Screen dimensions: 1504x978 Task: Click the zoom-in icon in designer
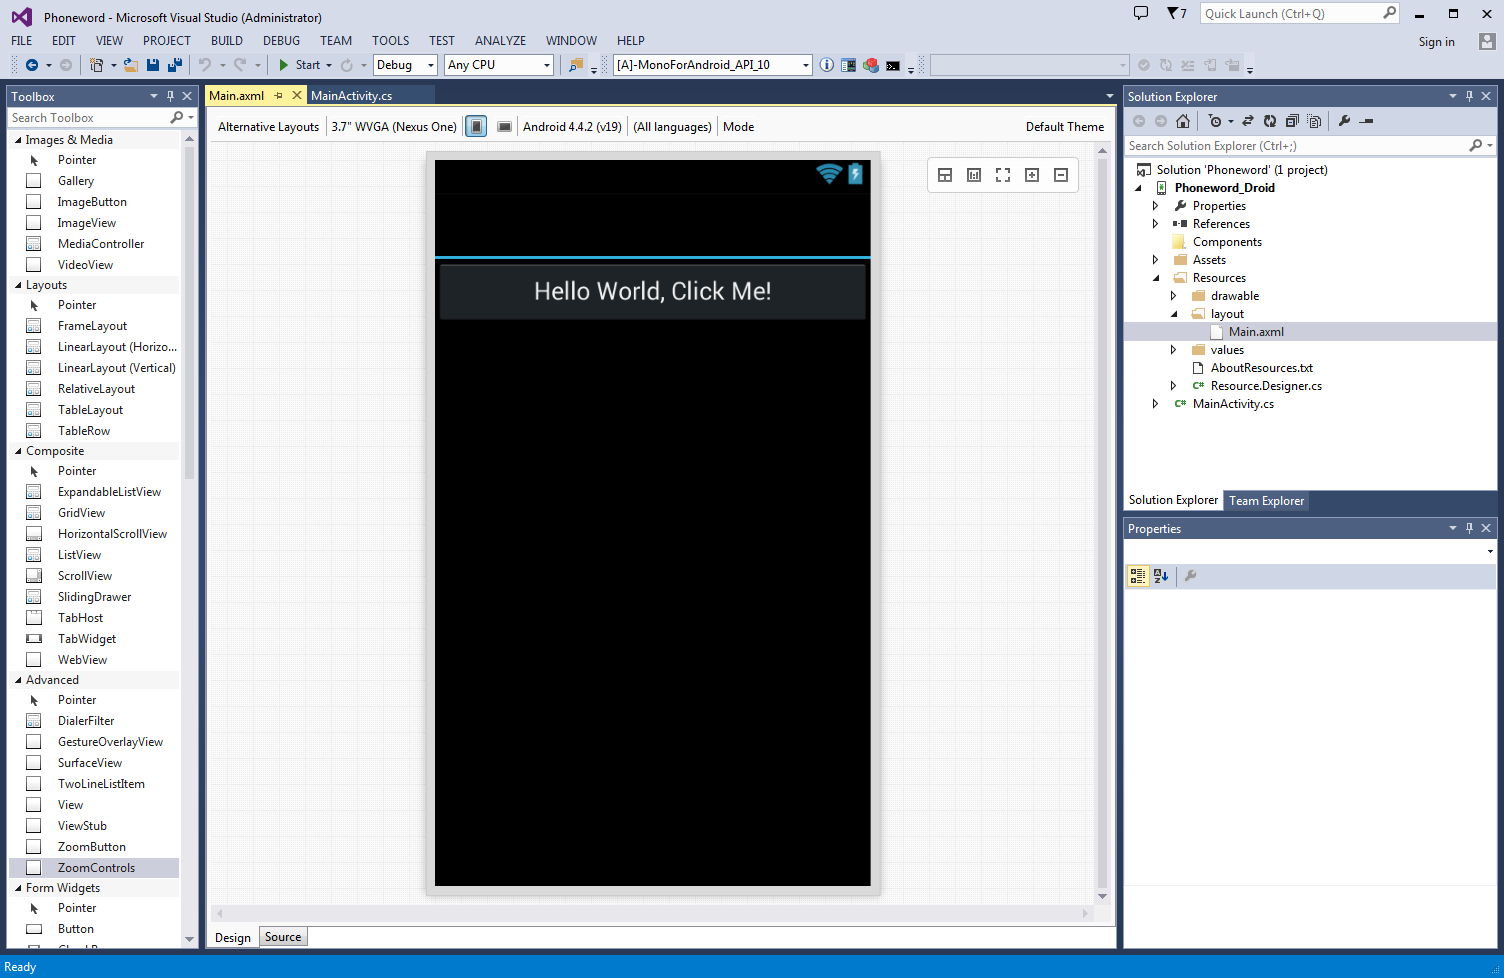point(1032,175)
